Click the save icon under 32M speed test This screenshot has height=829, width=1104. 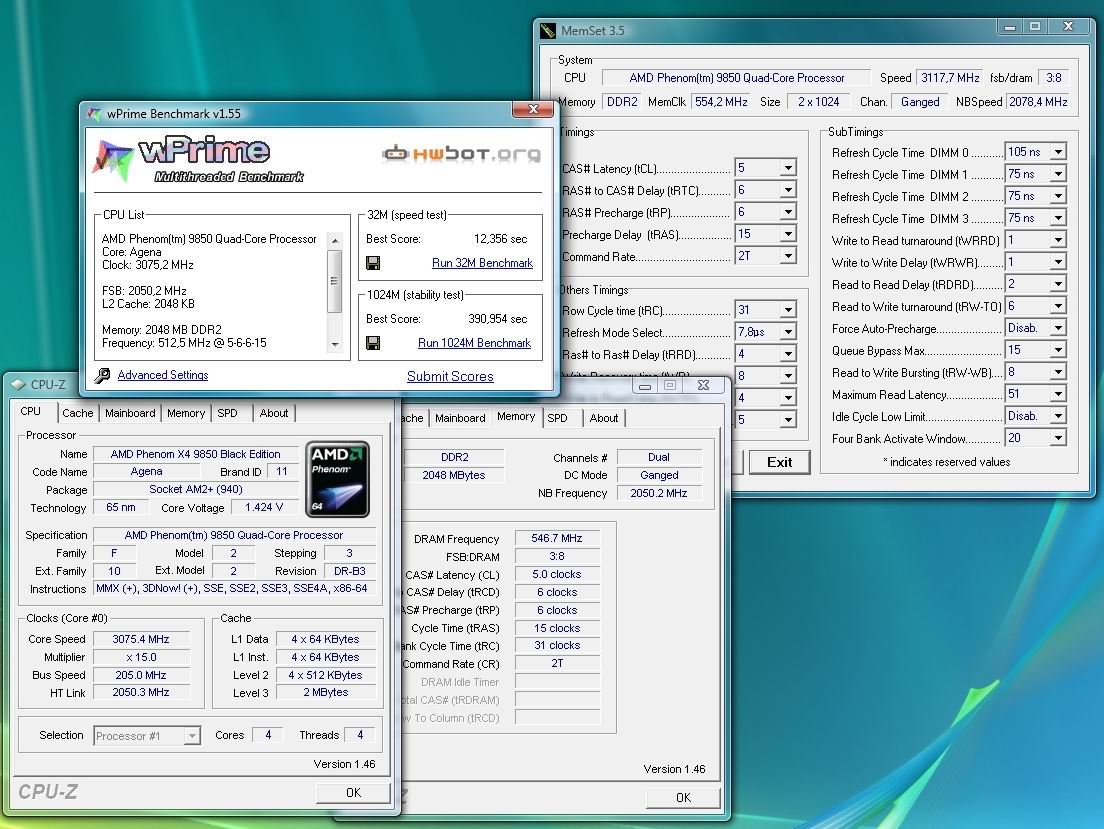(373, 263)
